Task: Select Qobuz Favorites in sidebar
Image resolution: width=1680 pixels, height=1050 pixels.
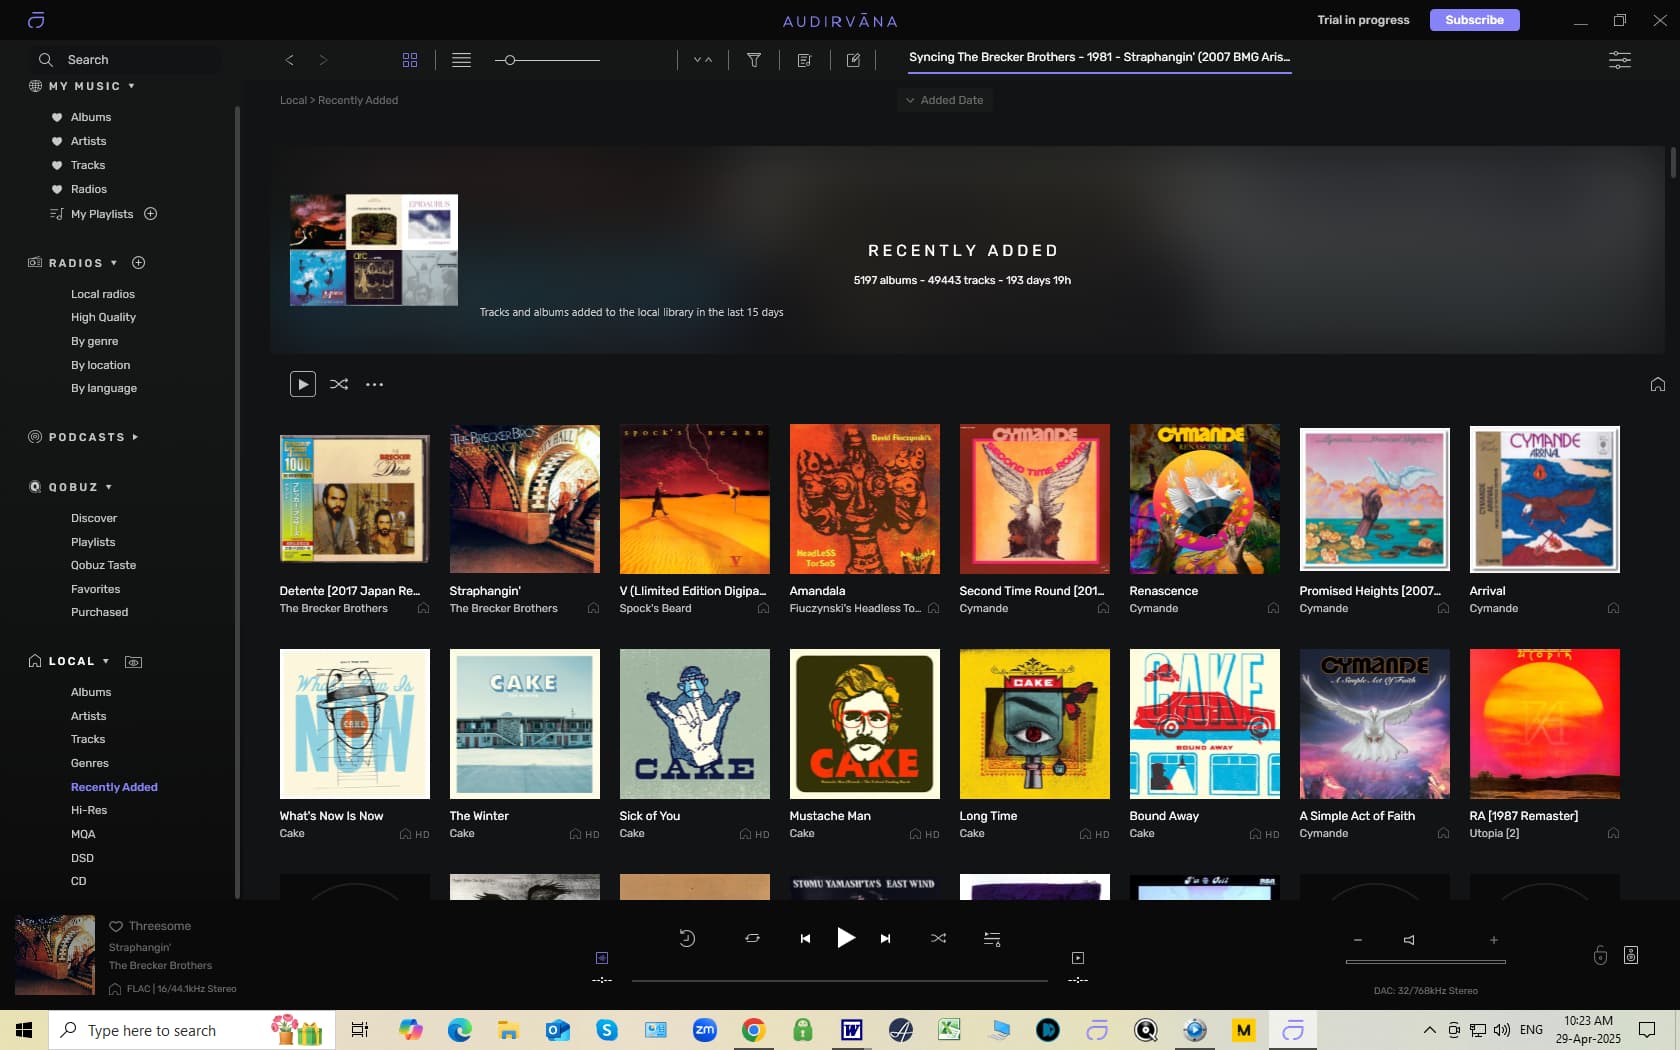Action: (95, 589)
